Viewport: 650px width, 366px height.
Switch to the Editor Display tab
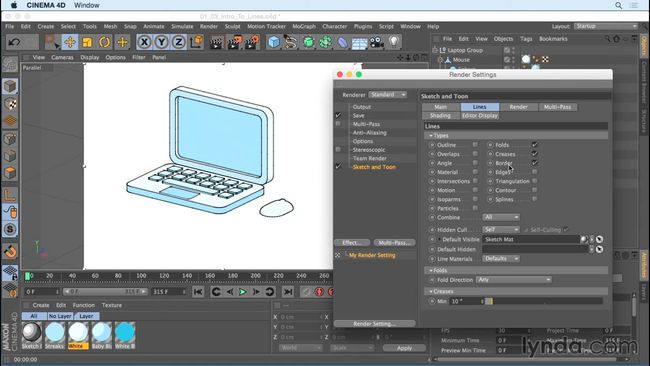tap(480, 116)
